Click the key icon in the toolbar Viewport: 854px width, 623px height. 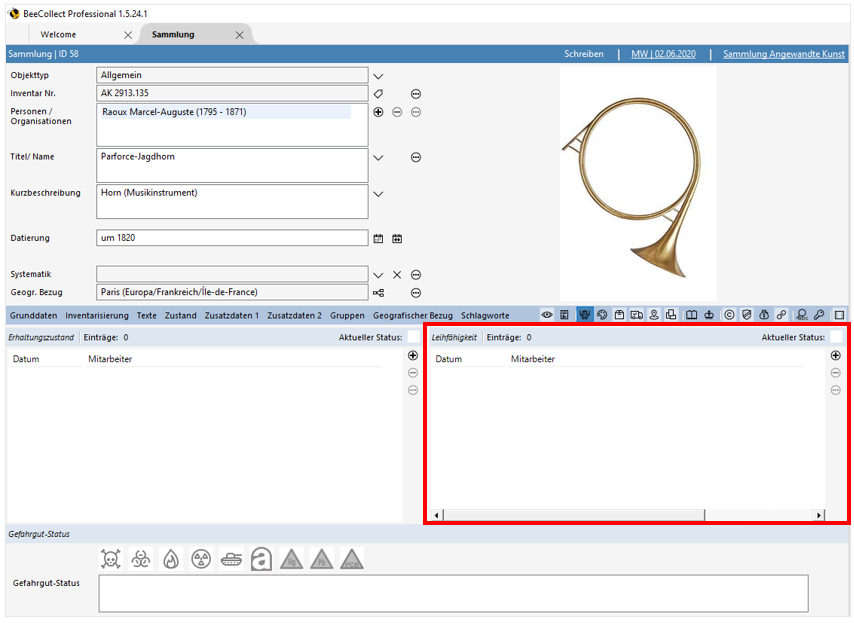pyautogui.click(x=819, y=315)
